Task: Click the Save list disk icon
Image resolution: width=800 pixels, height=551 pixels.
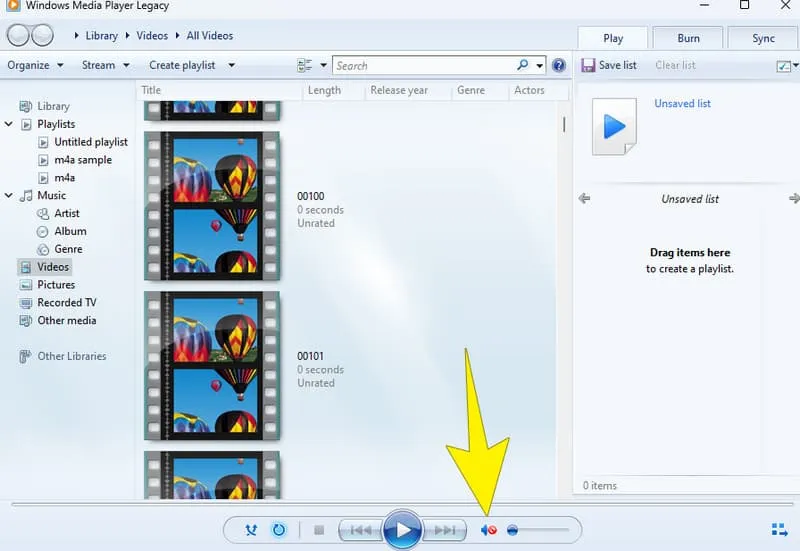Action: [x=586, y=66]
